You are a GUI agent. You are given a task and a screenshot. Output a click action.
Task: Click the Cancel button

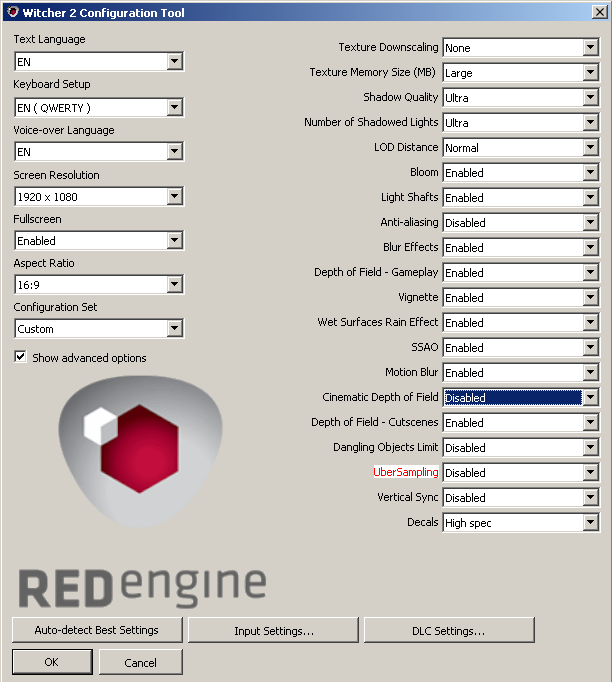[x=140, y=662]
